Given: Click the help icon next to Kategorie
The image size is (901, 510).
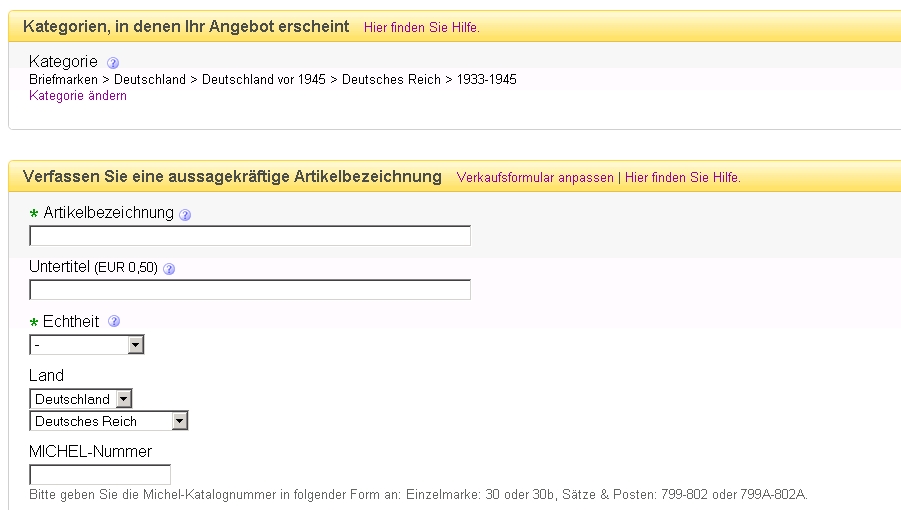Looking at the screenshot, I should [x=113, y=63].
